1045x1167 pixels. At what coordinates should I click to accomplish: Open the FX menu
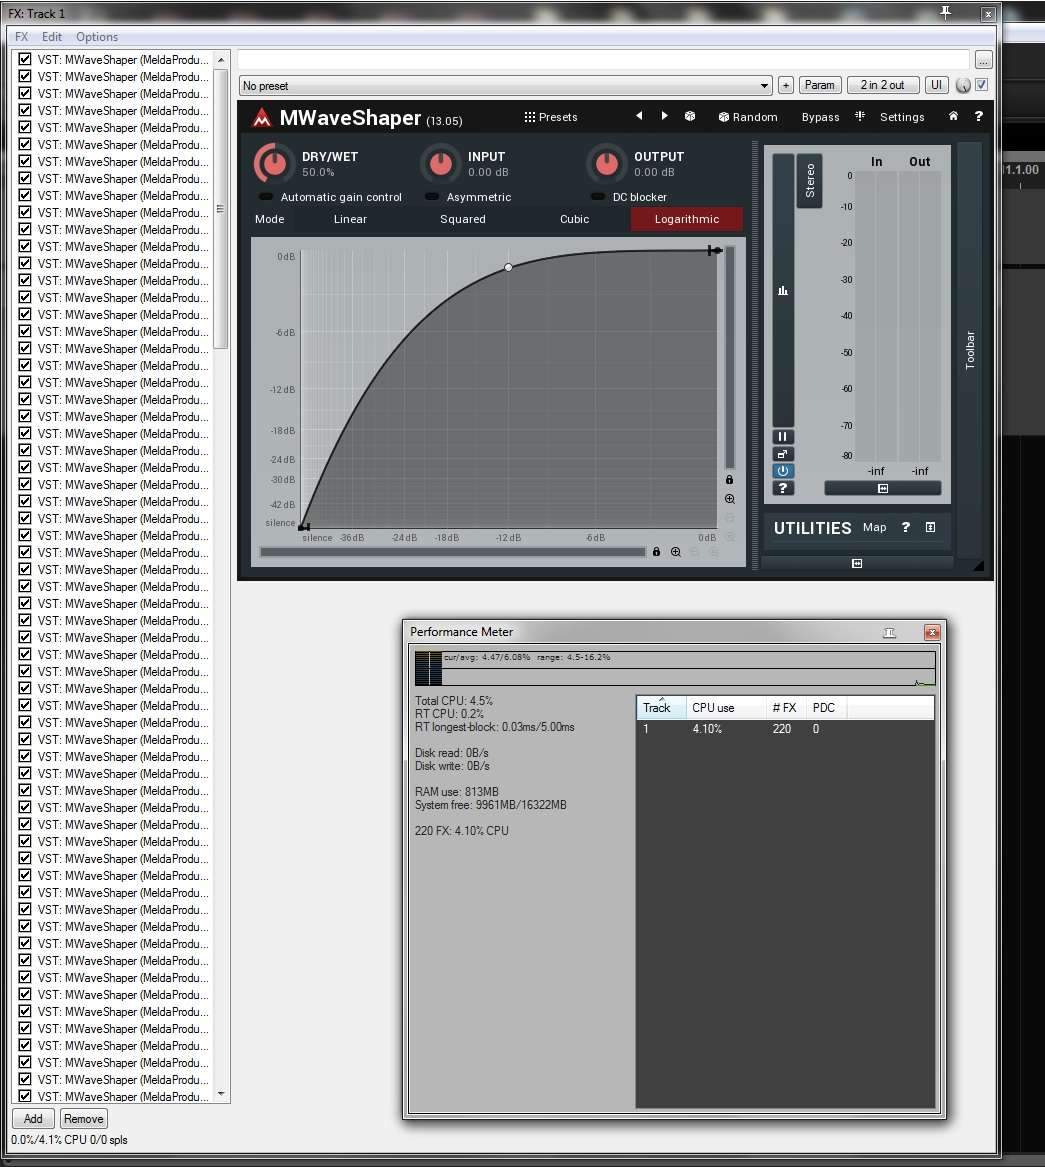[22, 36]
